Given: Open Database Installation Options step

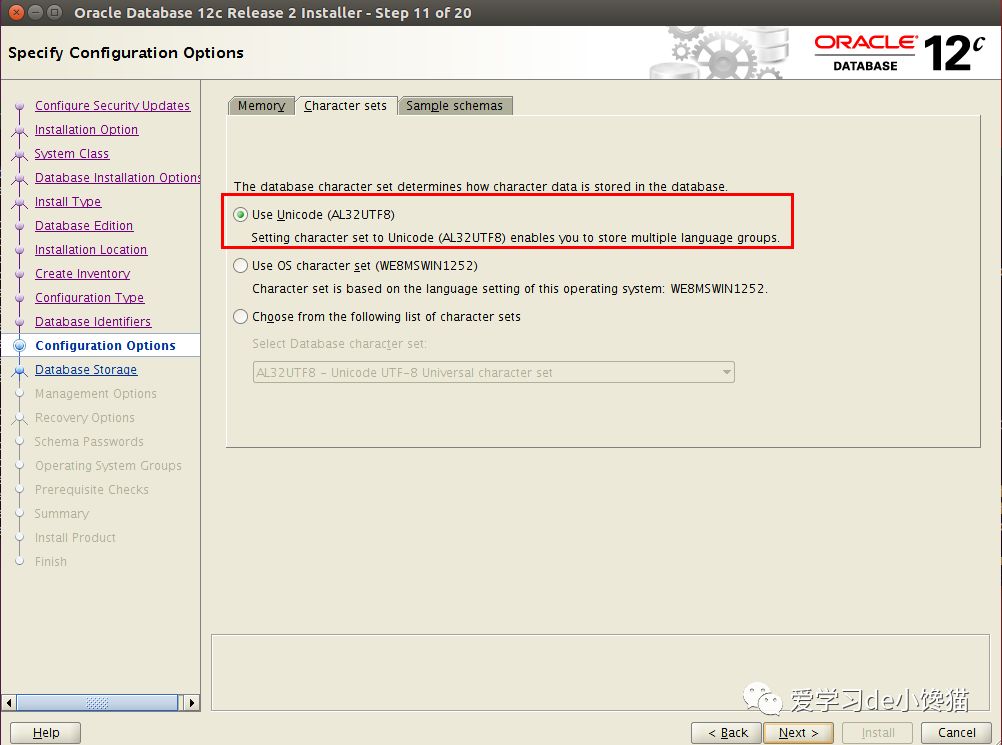Looking at the screenshot, I should click(118, 178).
